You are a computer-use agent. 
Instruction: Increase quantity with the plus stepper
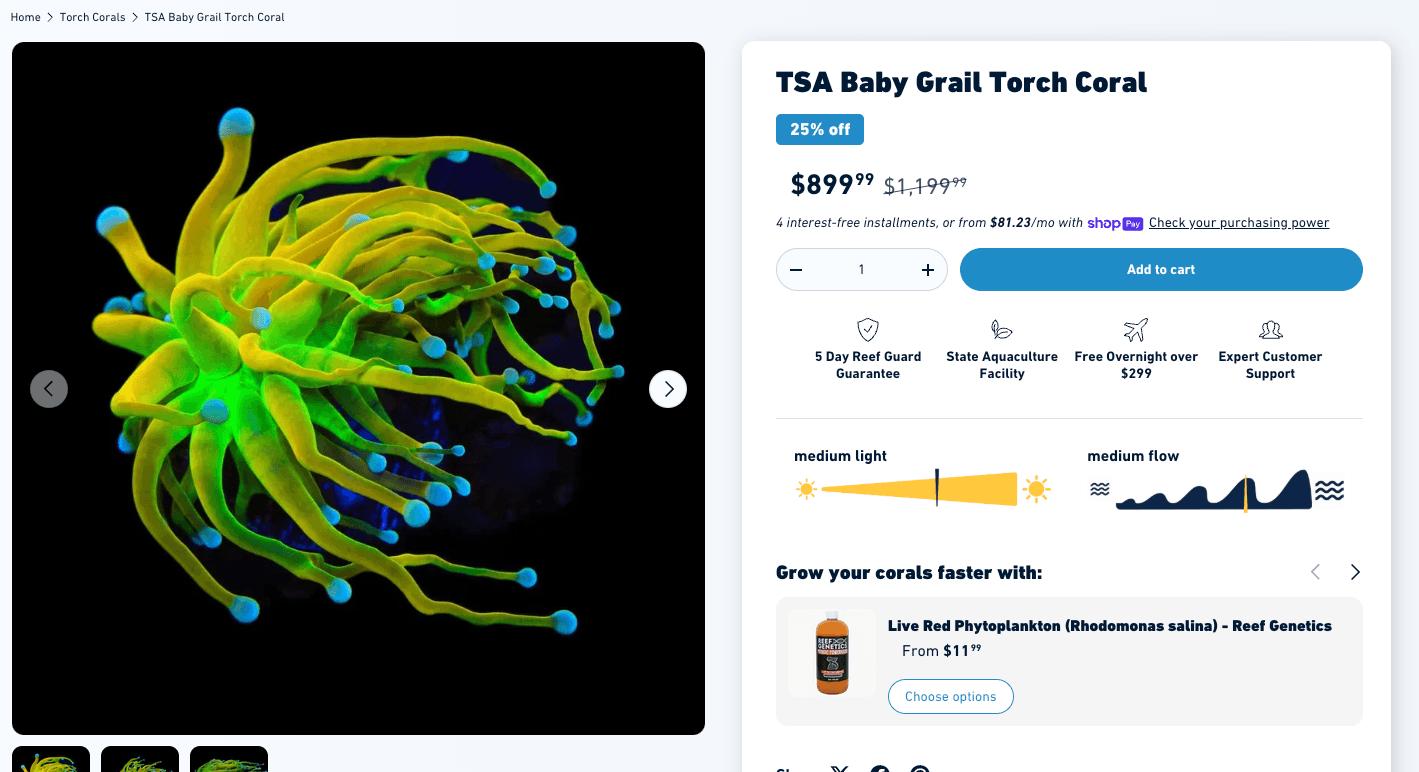coord(928,269)
